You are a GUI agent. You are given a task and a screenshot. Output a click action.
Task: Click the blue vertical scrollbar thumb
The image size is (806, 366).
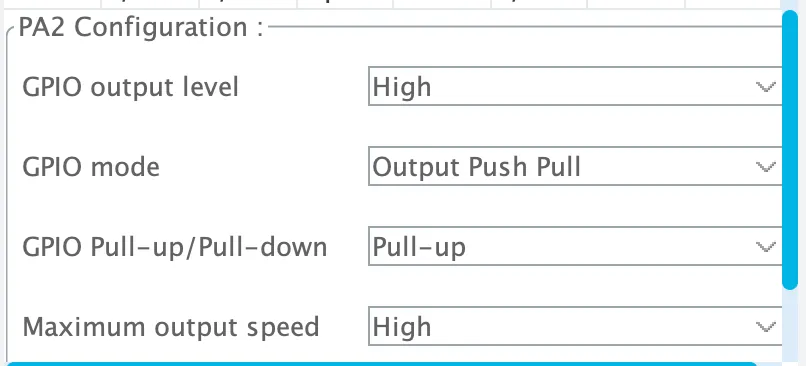(790, 151)
